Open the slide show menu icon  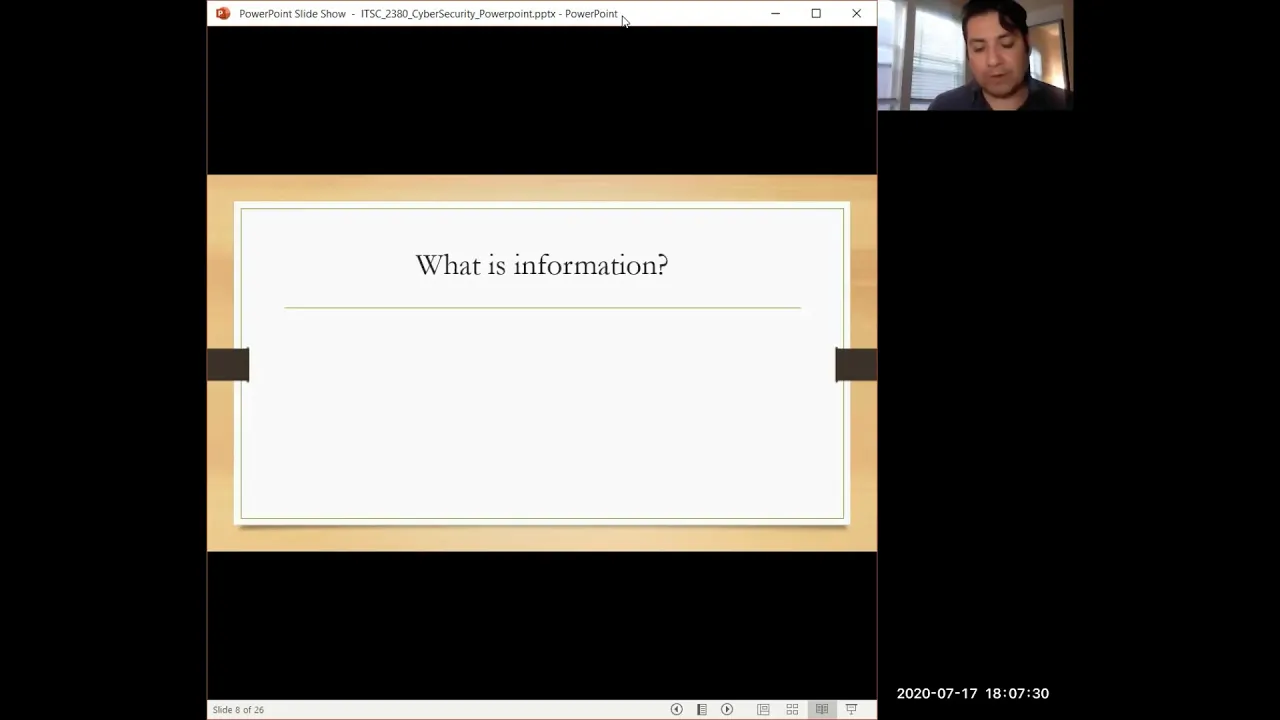[x=702, y=709]
